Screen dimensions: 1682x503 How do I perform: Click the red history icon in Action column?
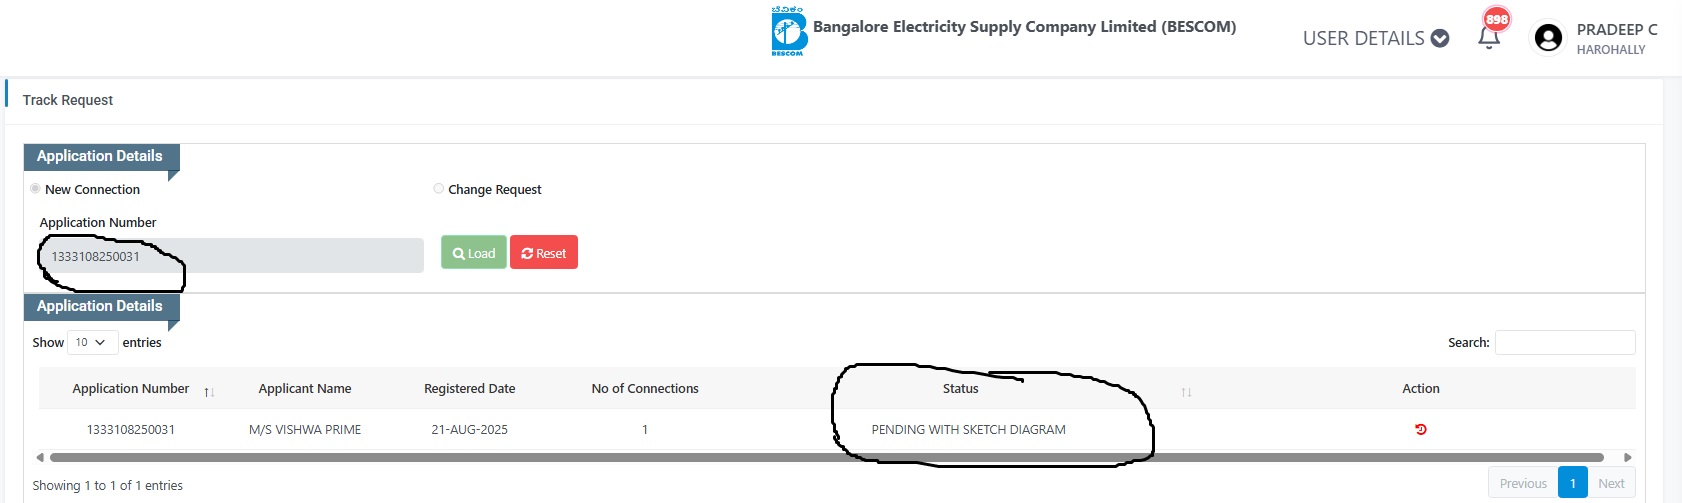pyautogui.click(x=1421, y=430)
